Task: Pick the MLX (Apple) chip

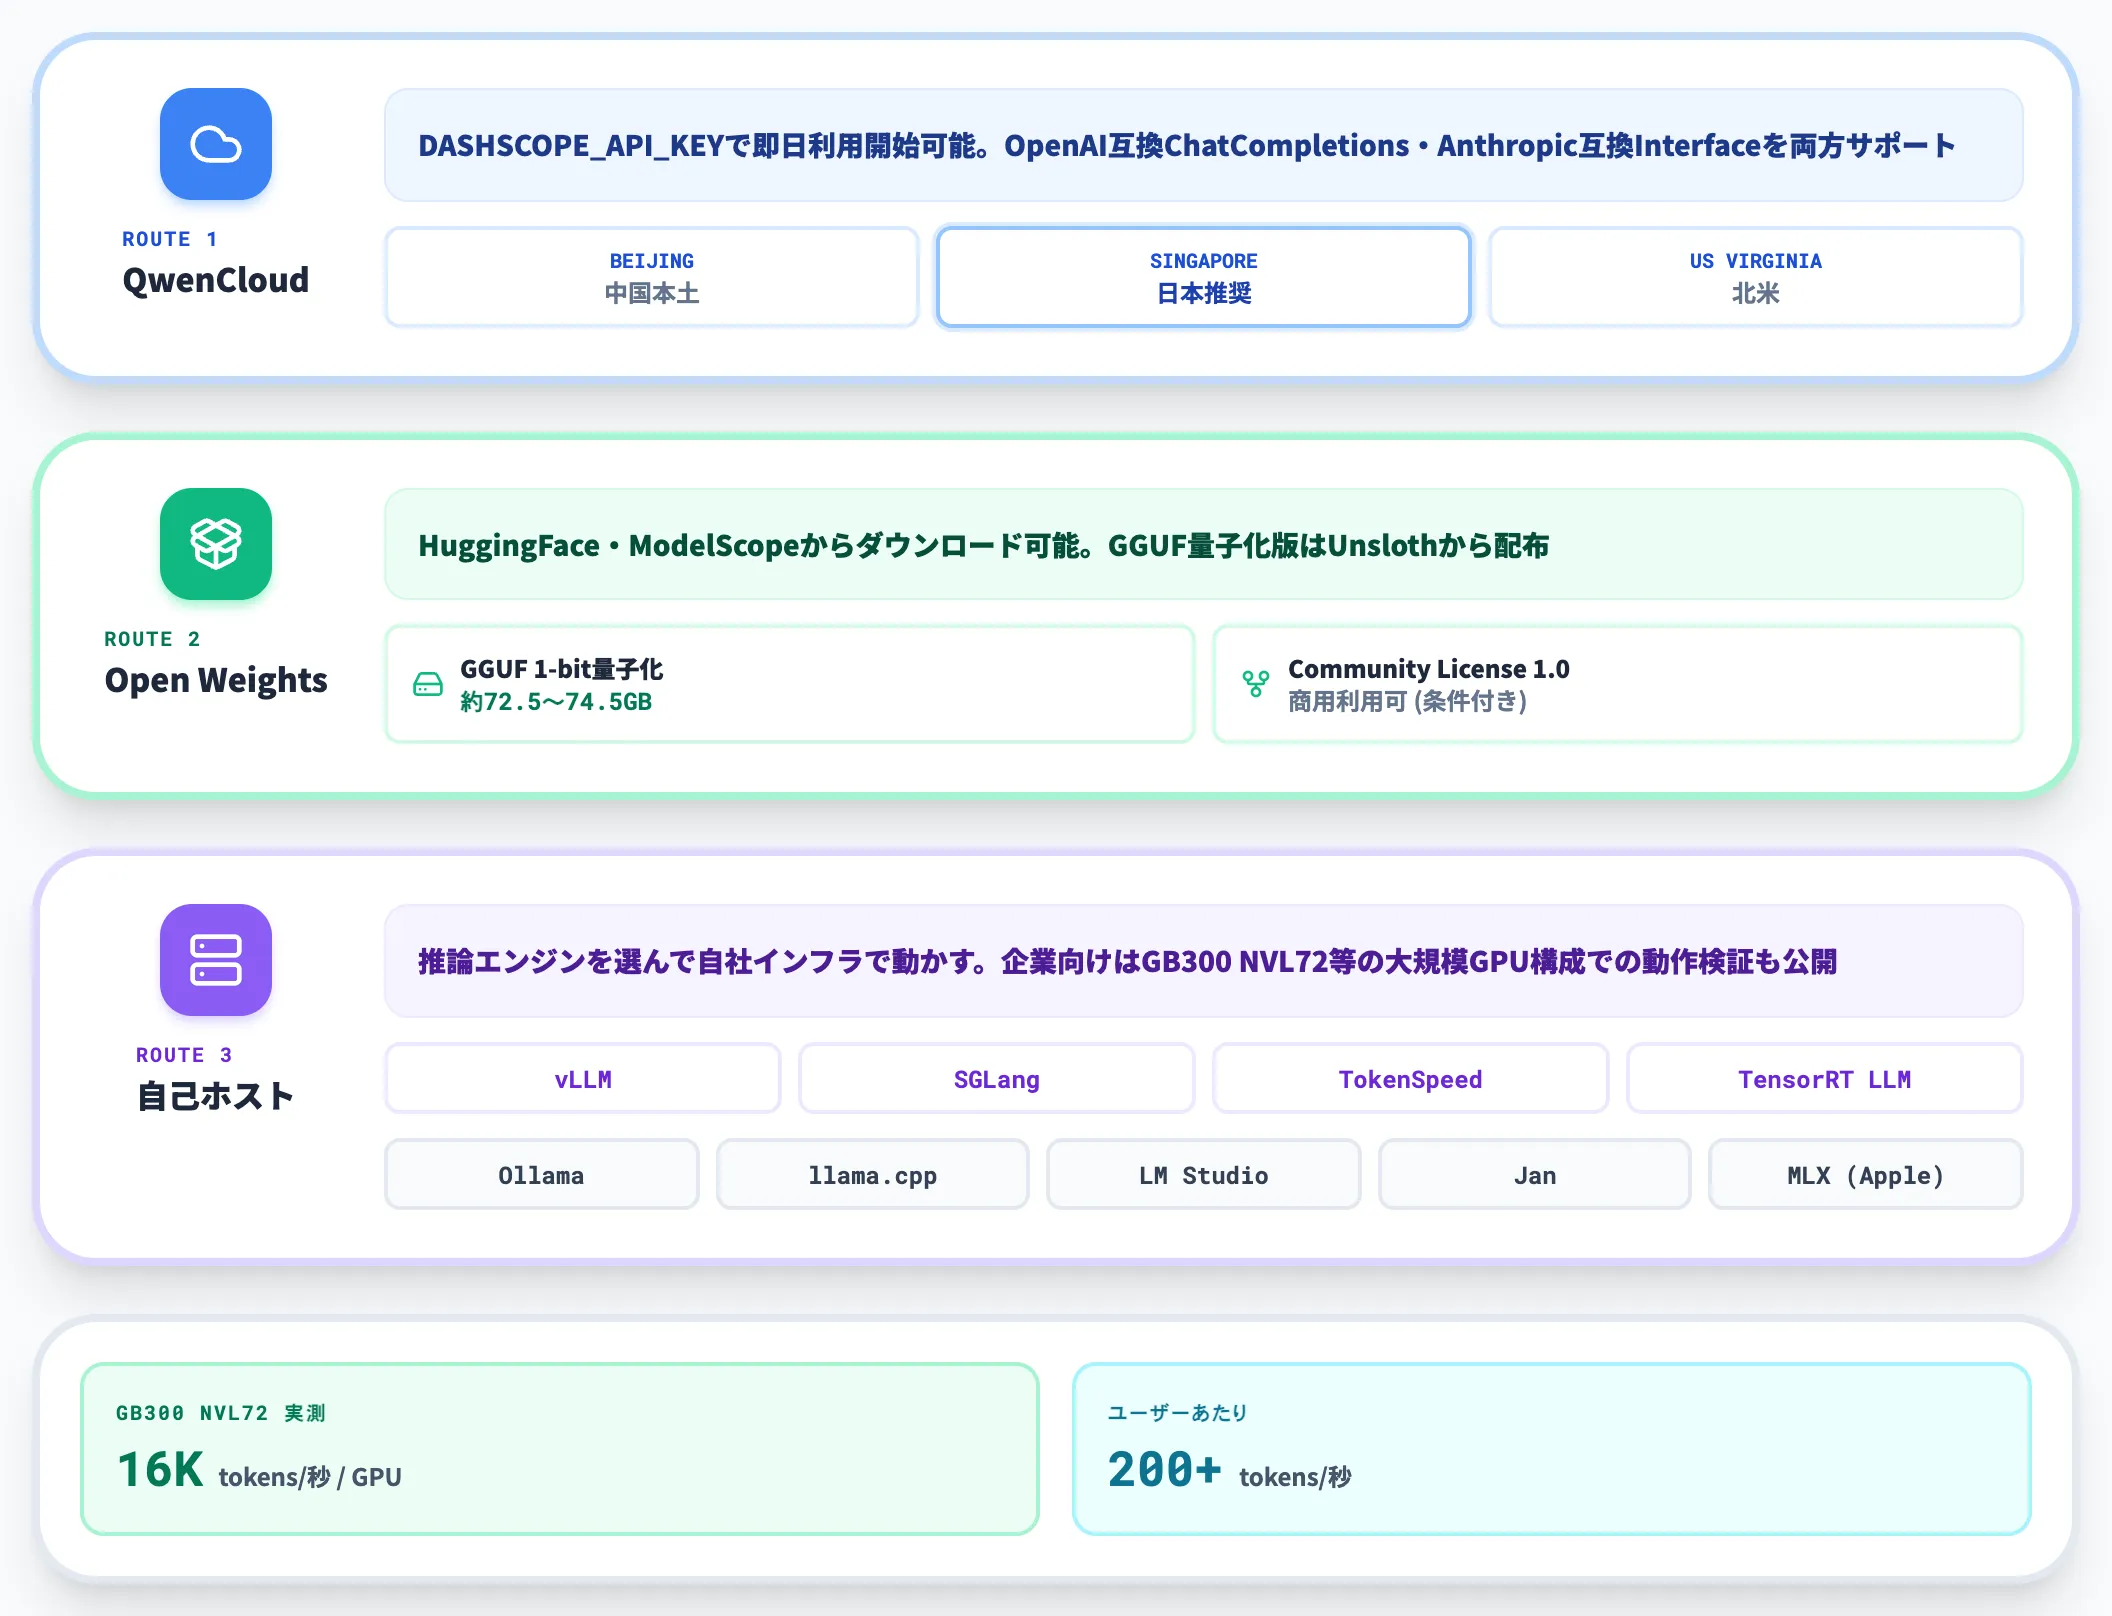Action: (x=1866, y=1174)
